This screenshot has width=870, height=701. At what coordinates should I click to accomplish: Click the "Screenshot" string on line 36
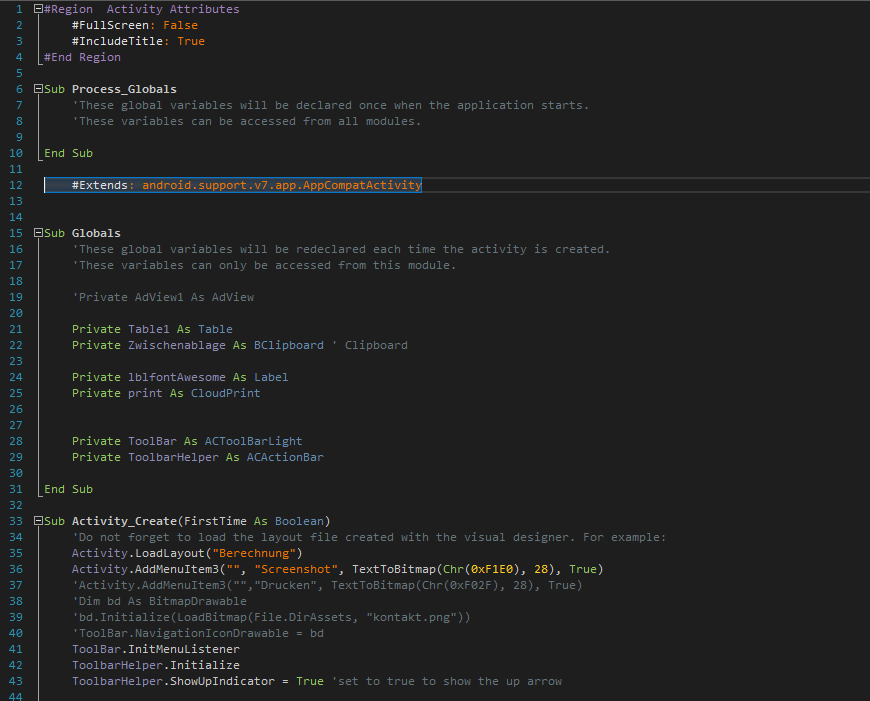(296, 569)
